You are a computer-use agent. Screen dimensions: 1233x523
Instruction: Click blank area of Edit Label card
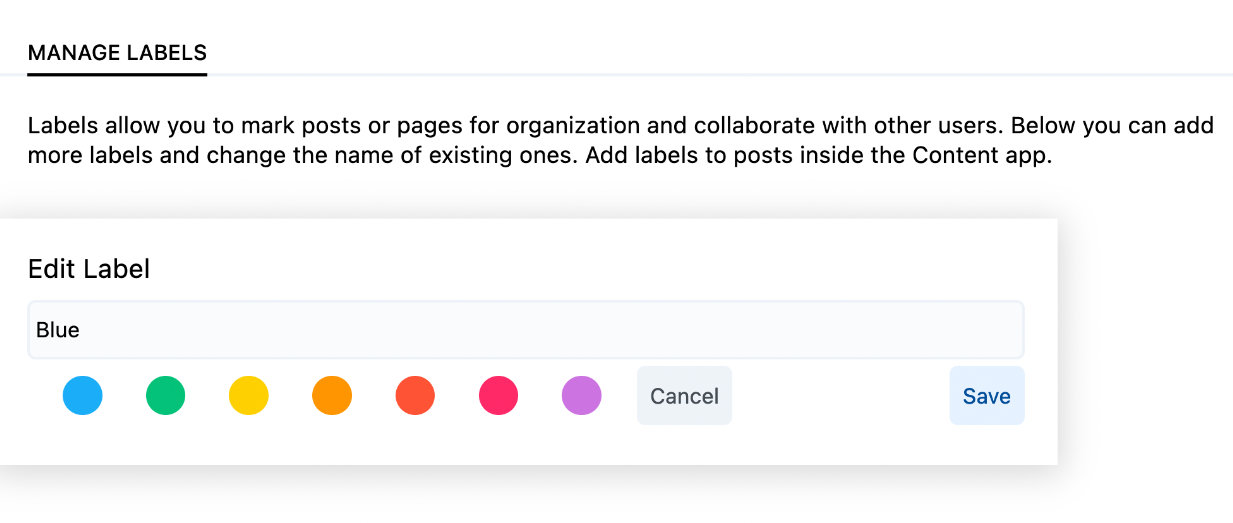point(600,266)
